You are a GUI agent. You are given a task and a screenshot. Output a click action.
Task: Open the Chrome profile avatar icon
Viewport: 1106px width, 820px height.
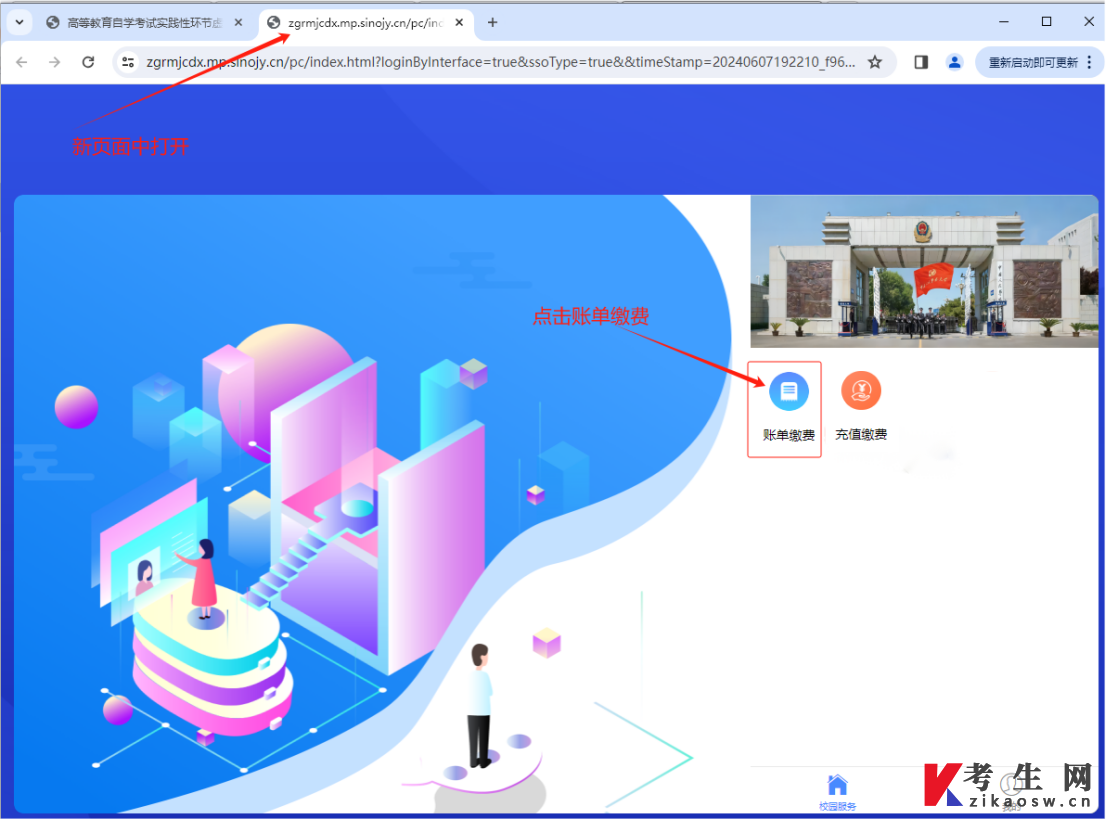954,62
